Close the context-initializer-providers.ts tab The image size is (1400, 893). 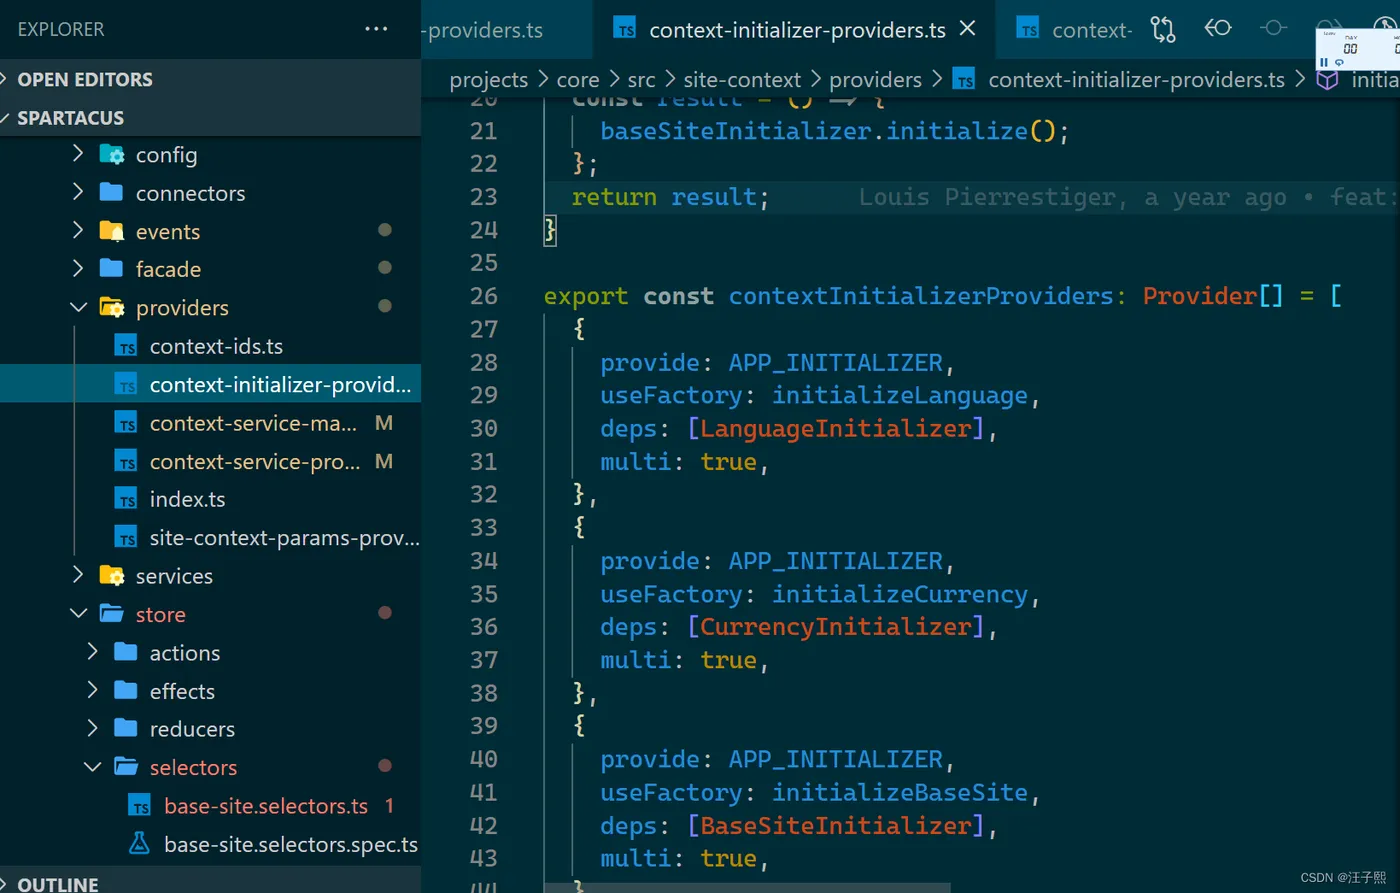coord(967,29)
